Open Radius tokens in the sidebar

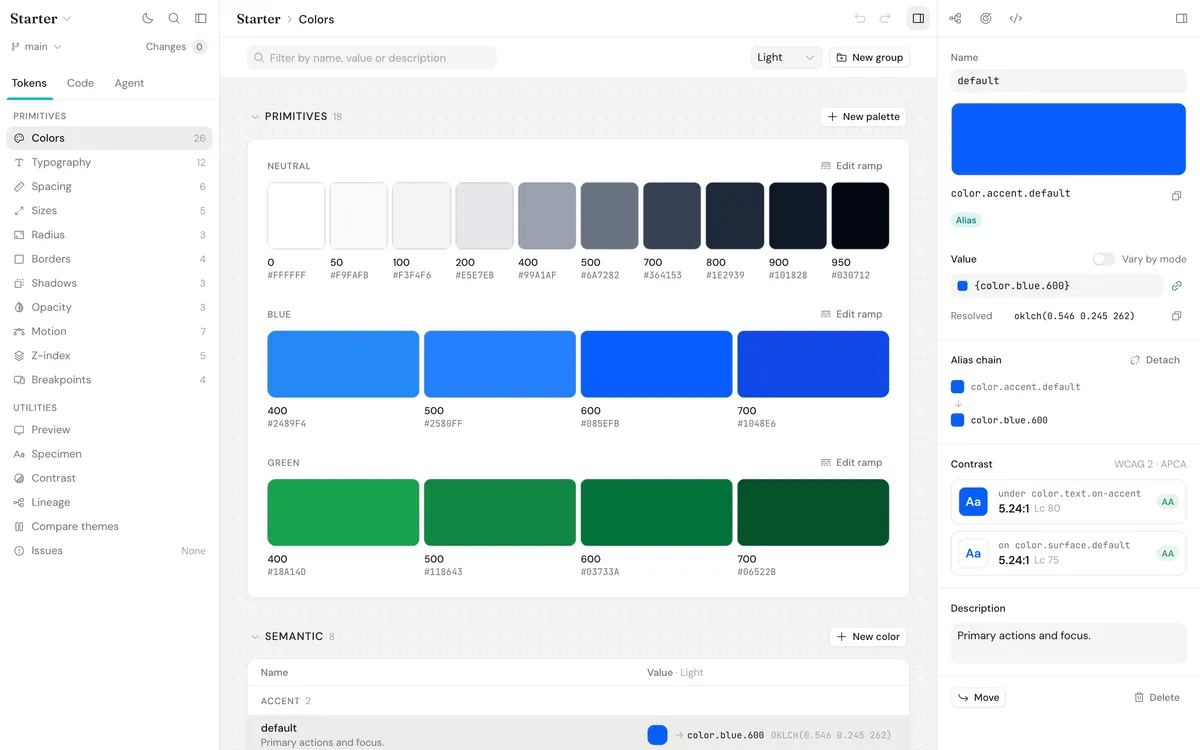pyautogui.click(x=110, y=235)
